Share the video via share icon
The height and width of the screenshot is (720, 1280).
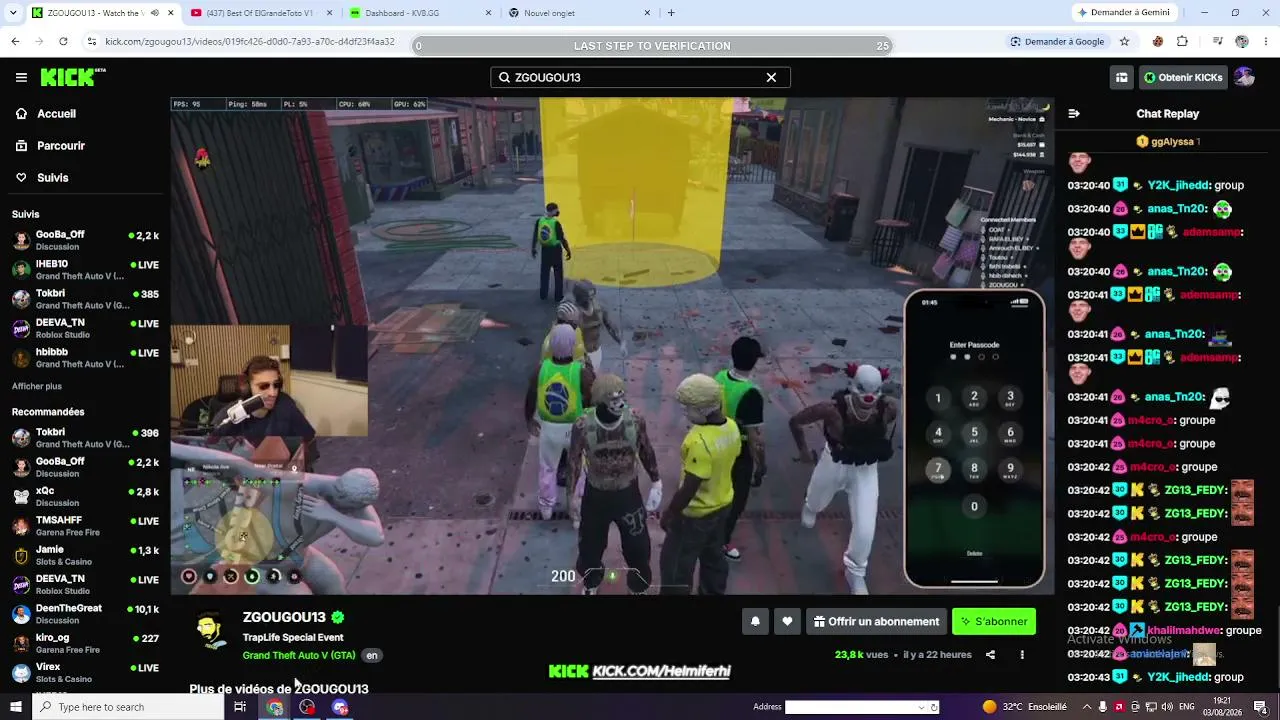(x=990, y=655)
